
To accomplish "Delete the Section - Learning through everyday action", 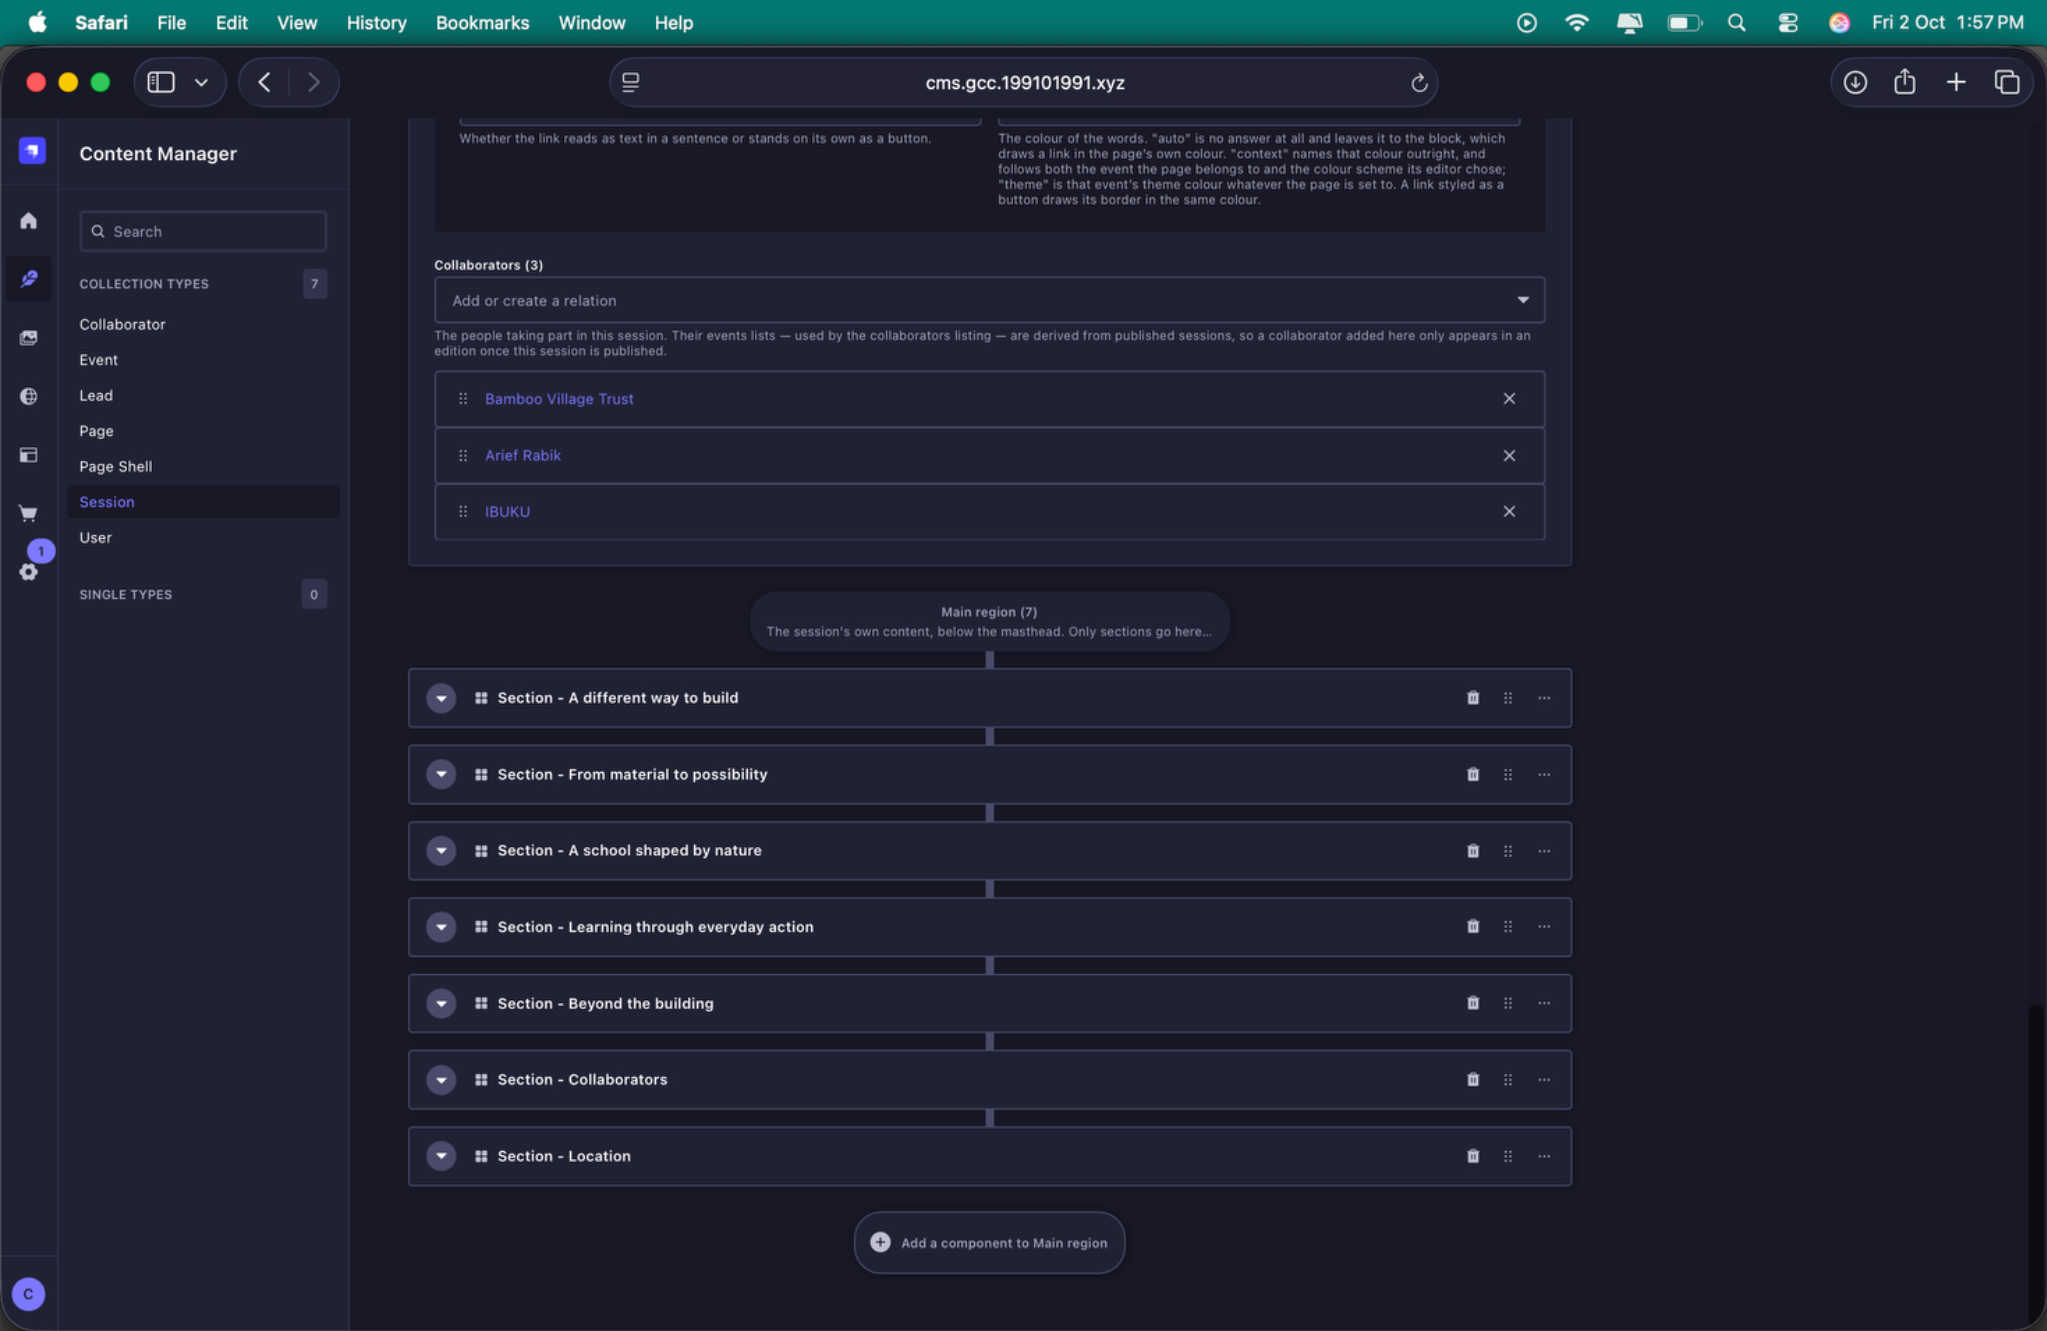I will (1473, 927).
